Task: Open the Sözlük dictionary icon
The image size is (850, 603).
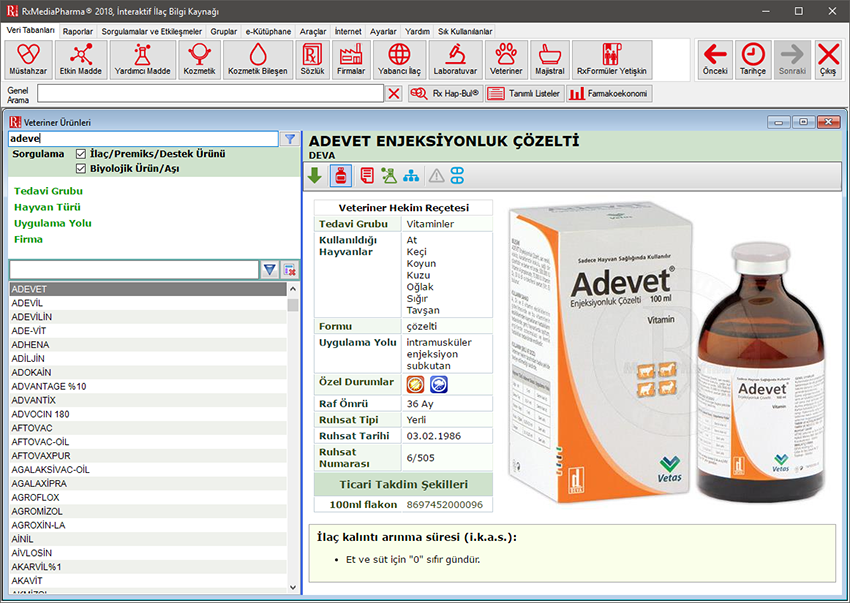Action: click(x=313, y=59)
